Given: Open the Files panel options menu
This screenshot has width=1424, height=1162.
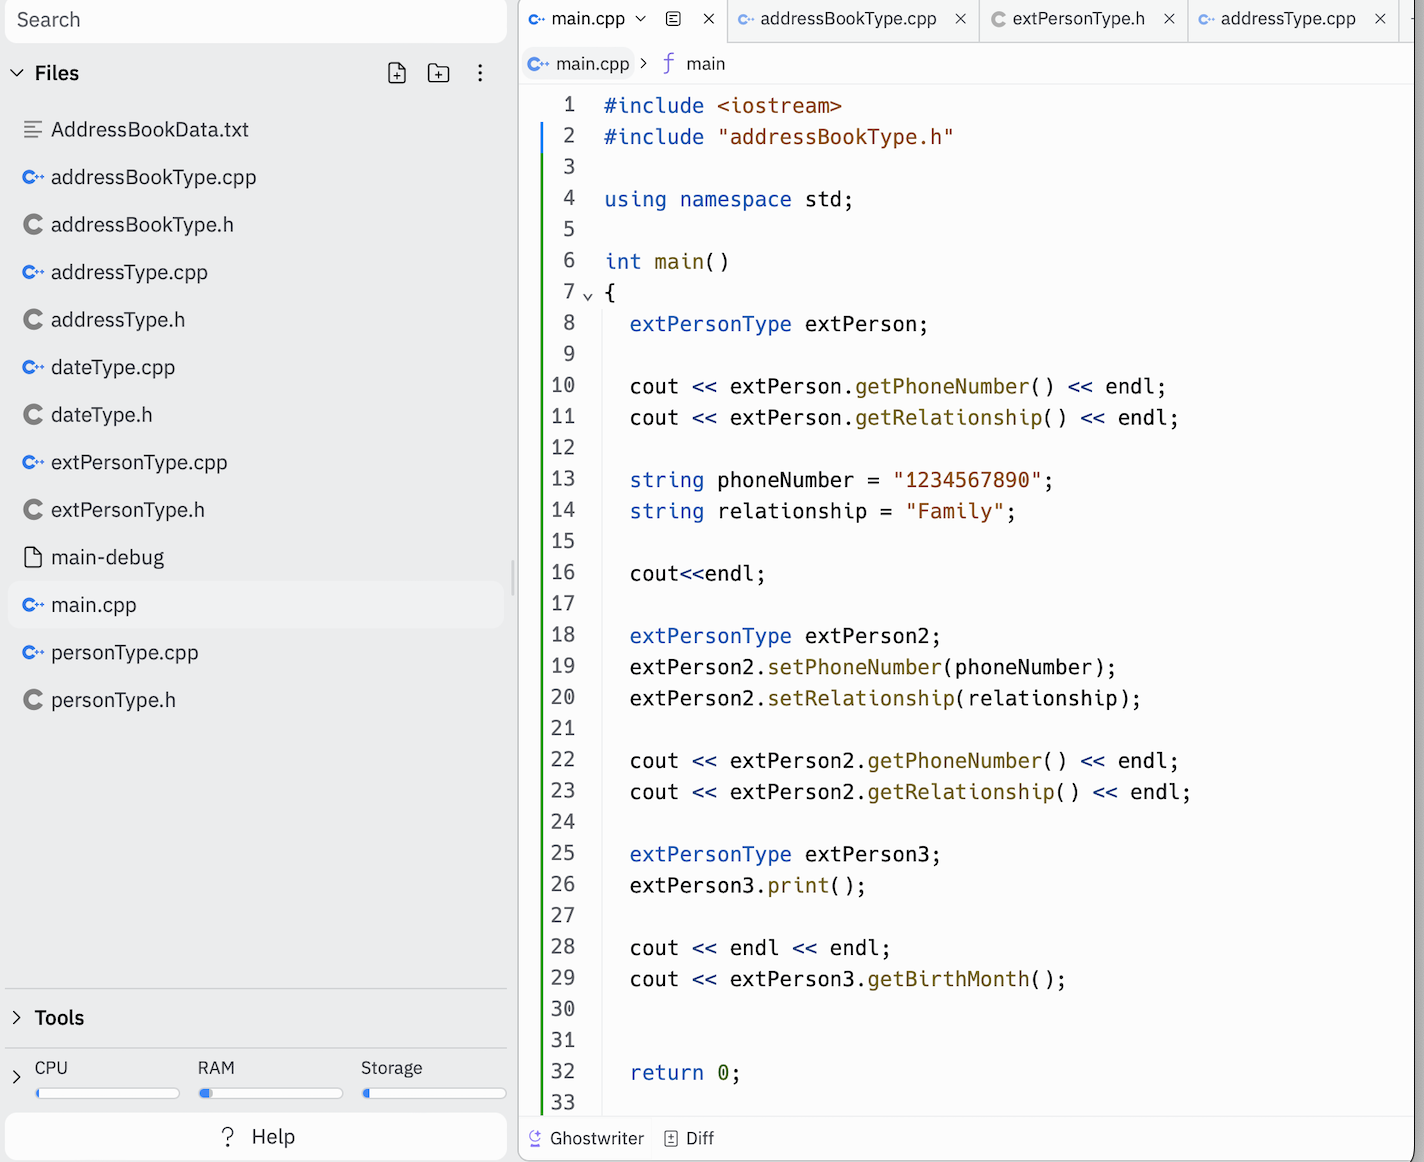Looking at the screenshot, I should tap(480, 72).
